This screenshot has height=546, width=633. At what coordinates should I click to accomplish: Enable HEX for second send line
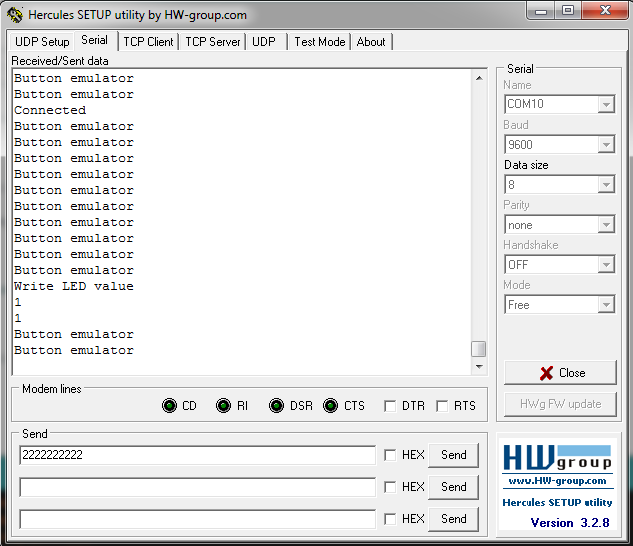pyautogui.click(x=390, y=487)
